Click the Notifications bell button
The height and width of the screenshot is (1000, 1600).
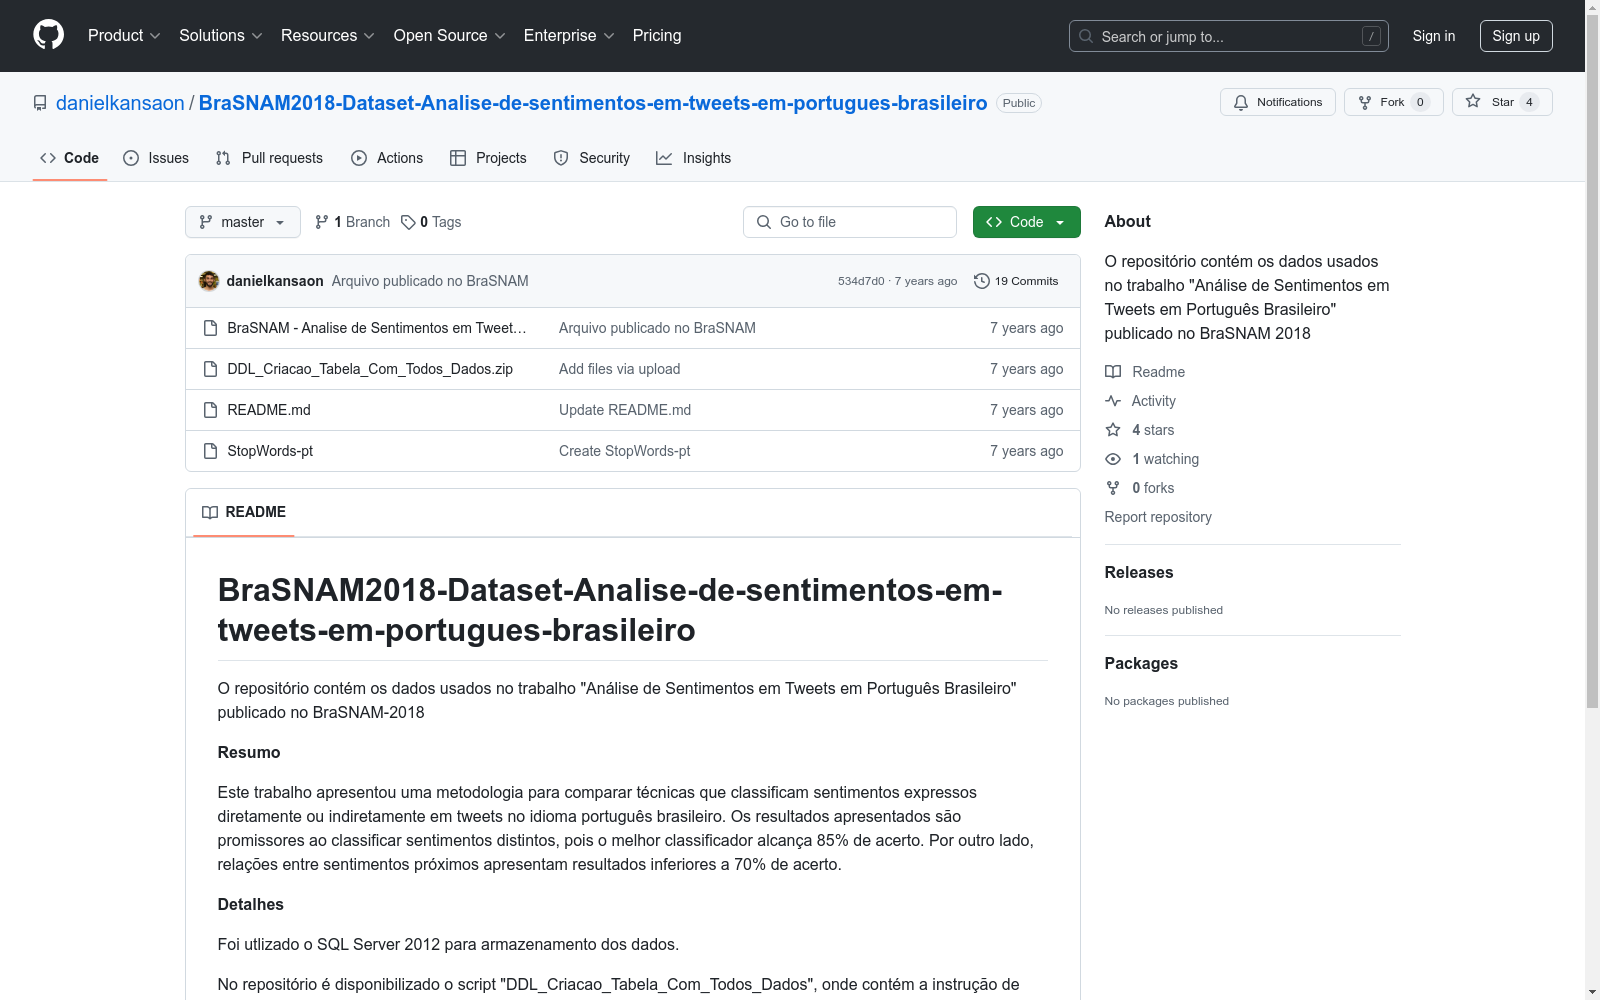(x=1278, y=102)
